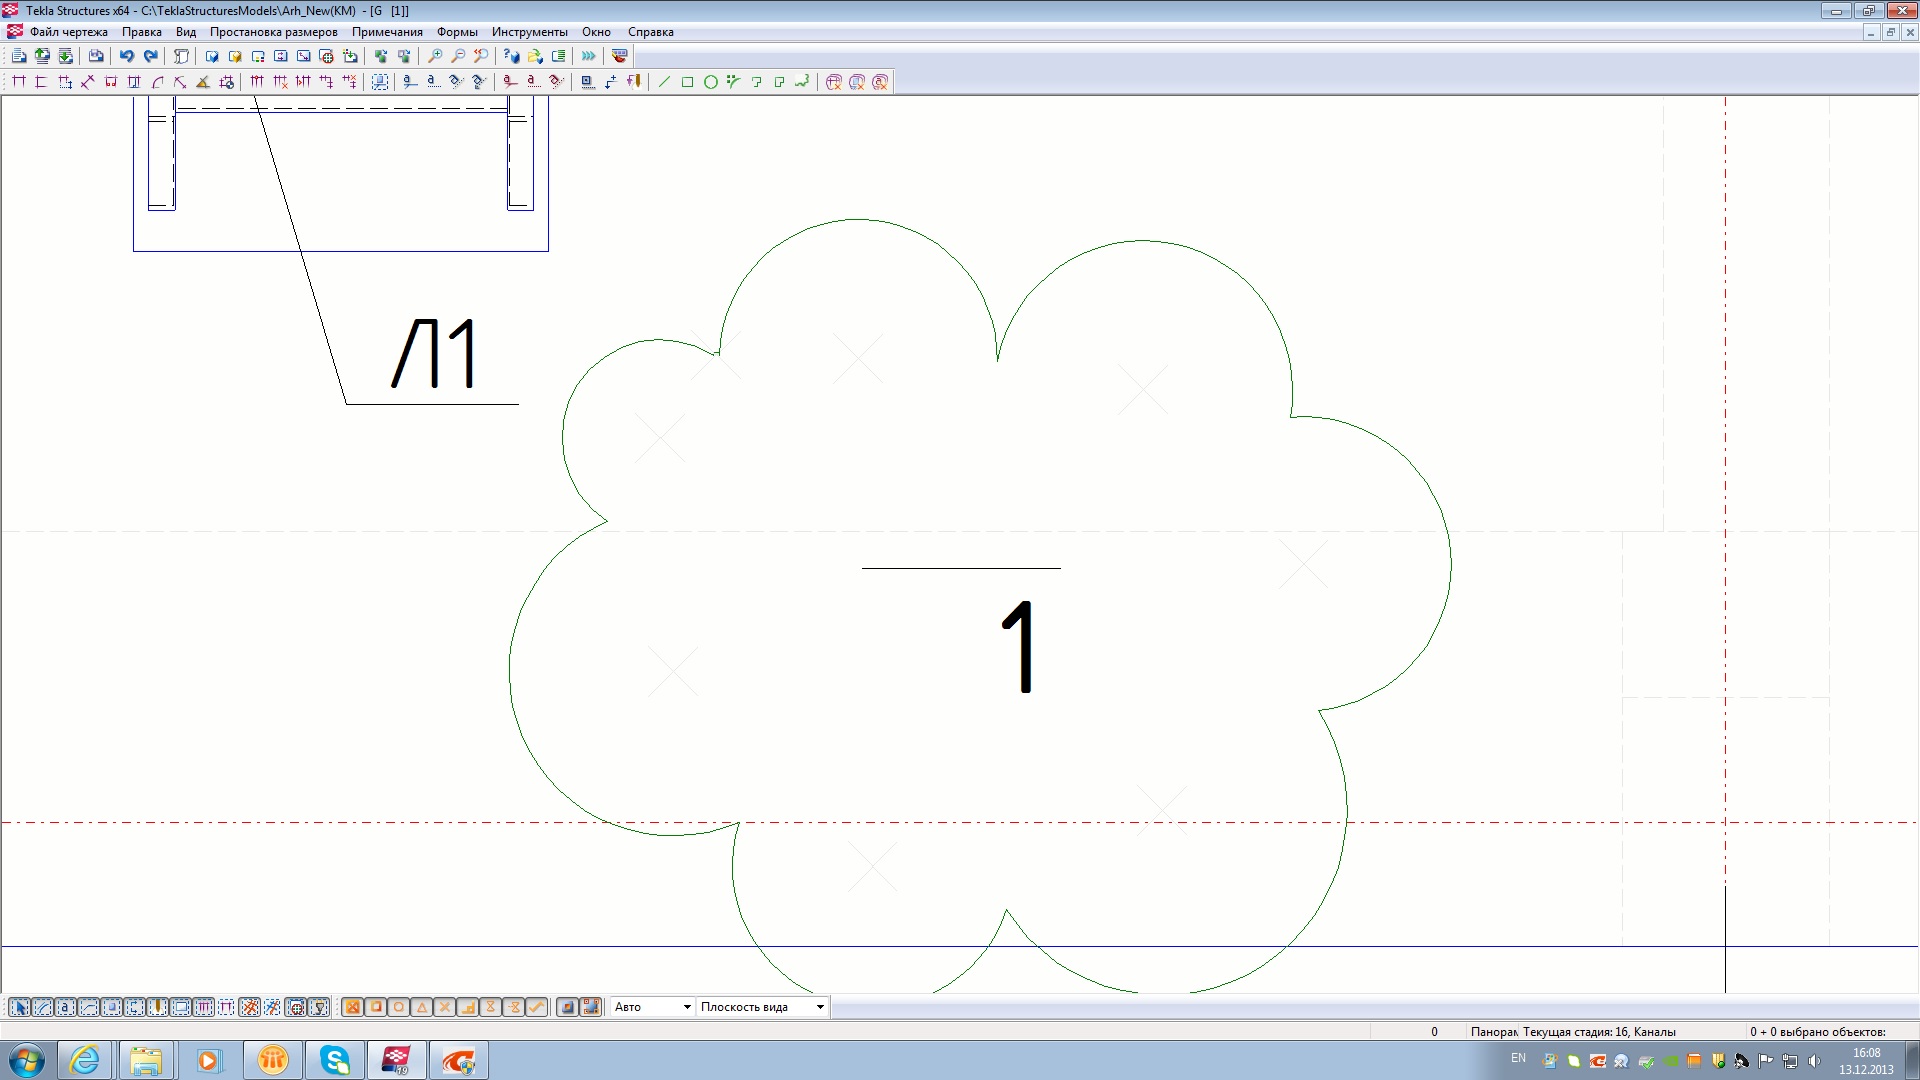Click the zoom in magnifier icon
Screen dimensions: 1920x1080
point(435,56)
